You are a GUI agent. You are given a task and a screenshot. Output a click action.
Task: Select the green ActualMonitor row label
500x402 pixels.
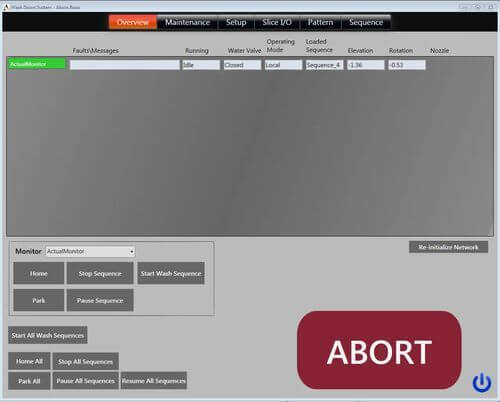[37, 64]
